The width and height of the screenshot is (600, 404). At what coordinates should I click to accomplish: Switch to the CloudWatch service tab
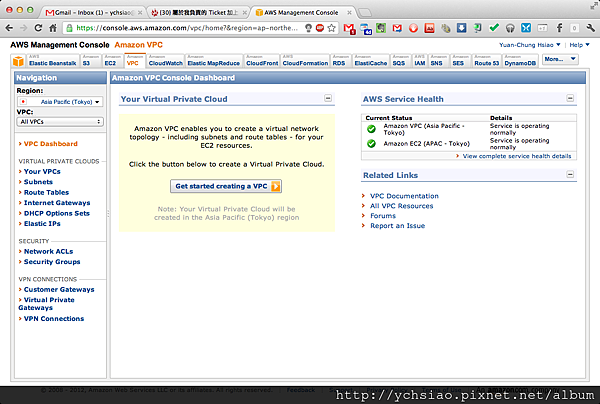click(165, 61)
